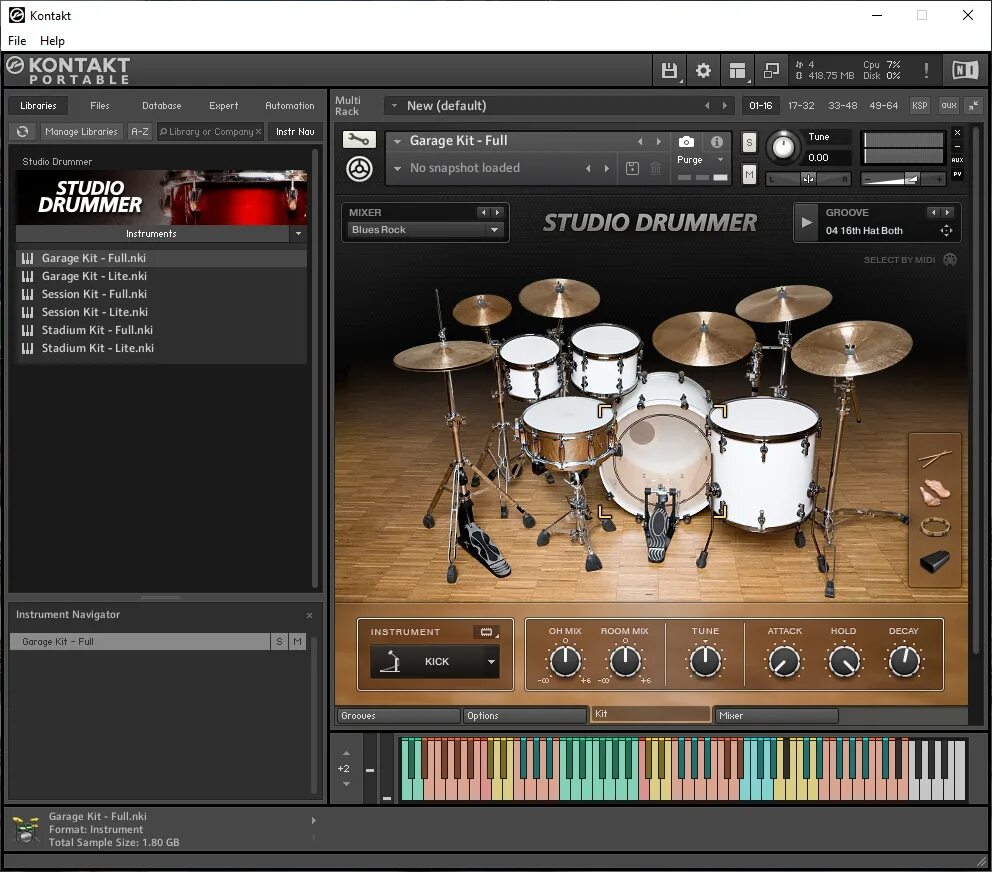Image resolution: width=992 pixels, height=872 pixels.
Task: Switch to the Expert tab
Action: [x=223, y=106]
